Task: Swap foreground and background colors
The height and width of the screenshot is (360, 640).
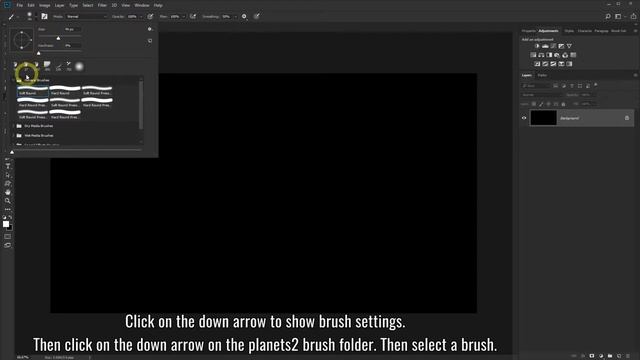Action: [10, 217]
